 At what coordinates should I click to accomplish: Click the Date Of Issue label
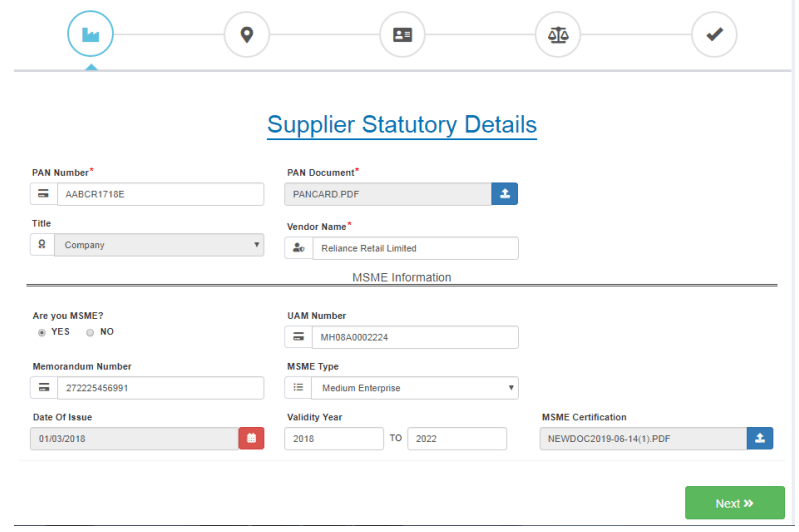(62, 417)
